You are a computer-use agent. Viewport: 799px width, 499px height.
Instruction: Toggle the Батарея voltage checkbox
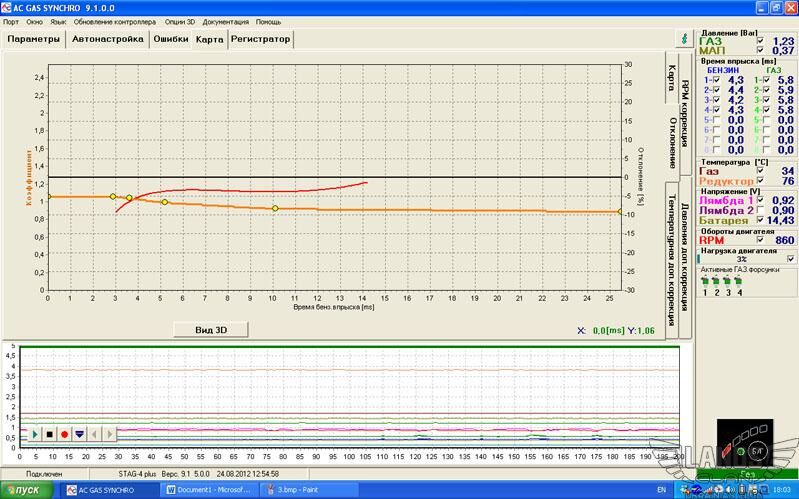[x=760, y=220]
